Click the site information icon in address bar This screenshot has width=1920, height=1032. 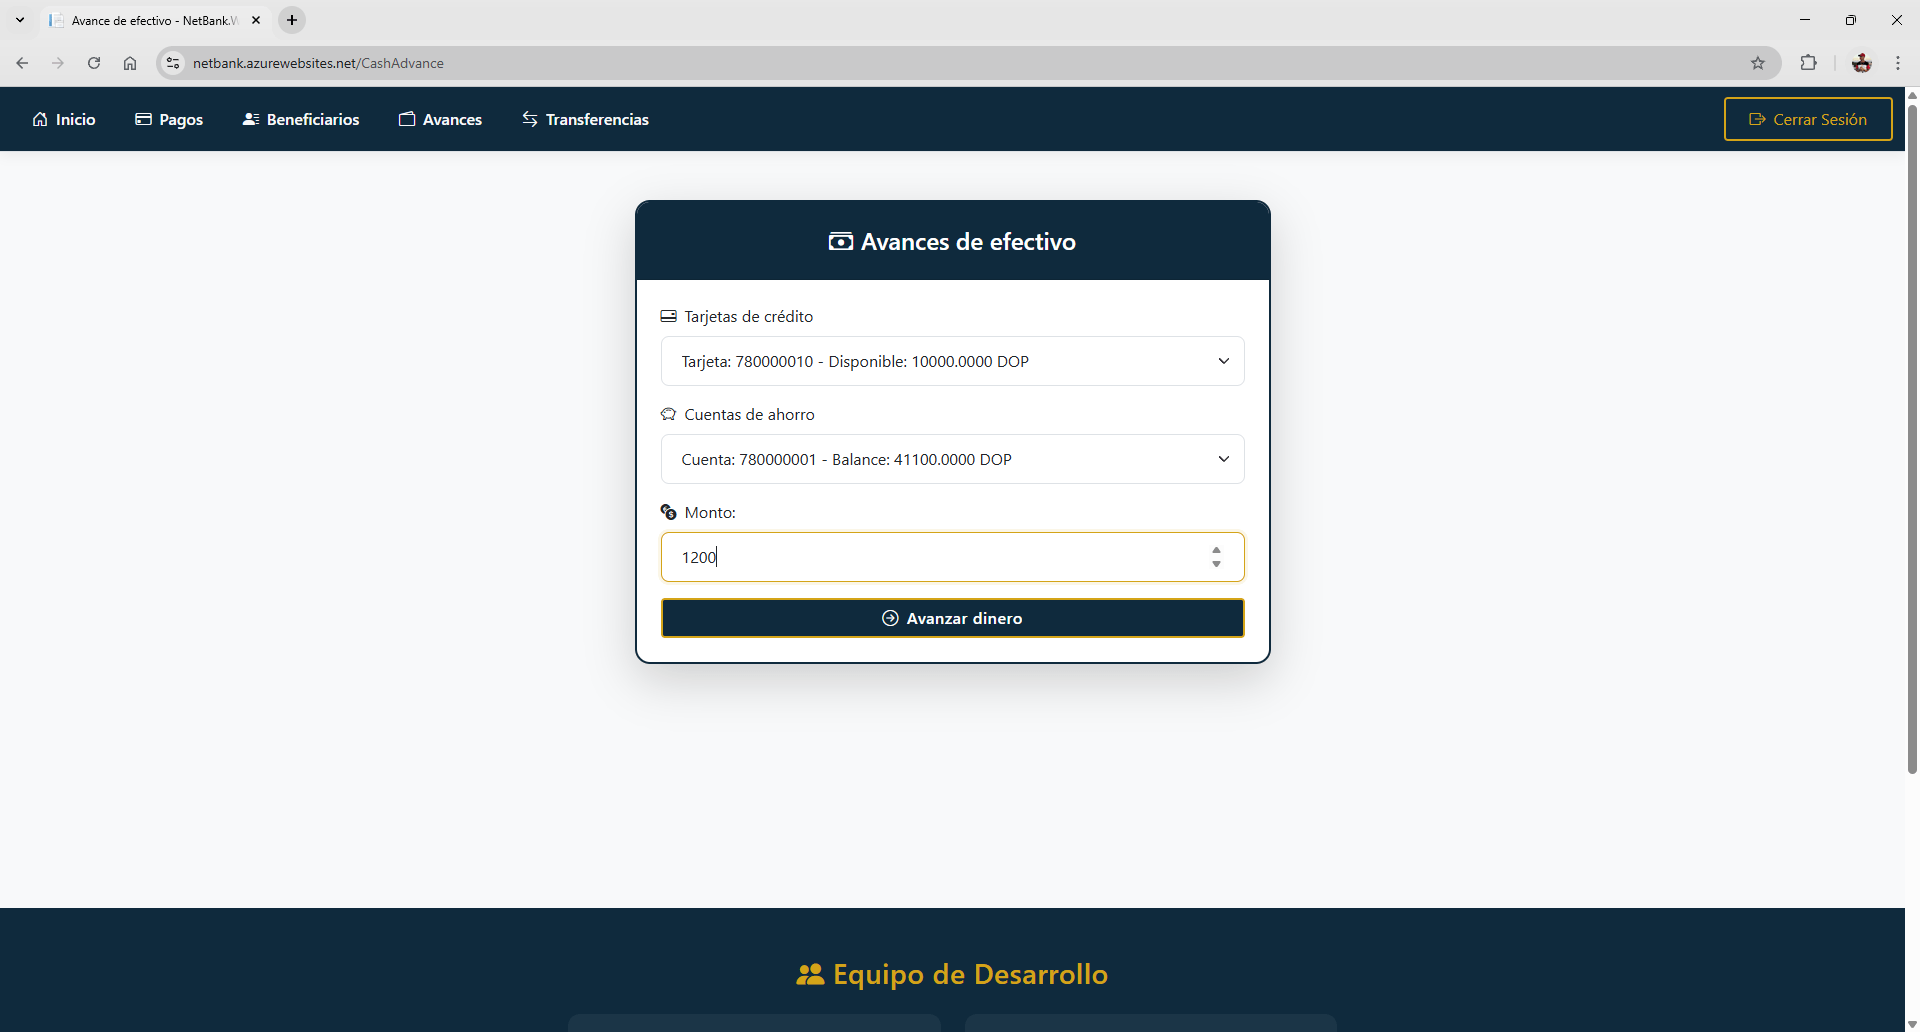tap(173, 63)
